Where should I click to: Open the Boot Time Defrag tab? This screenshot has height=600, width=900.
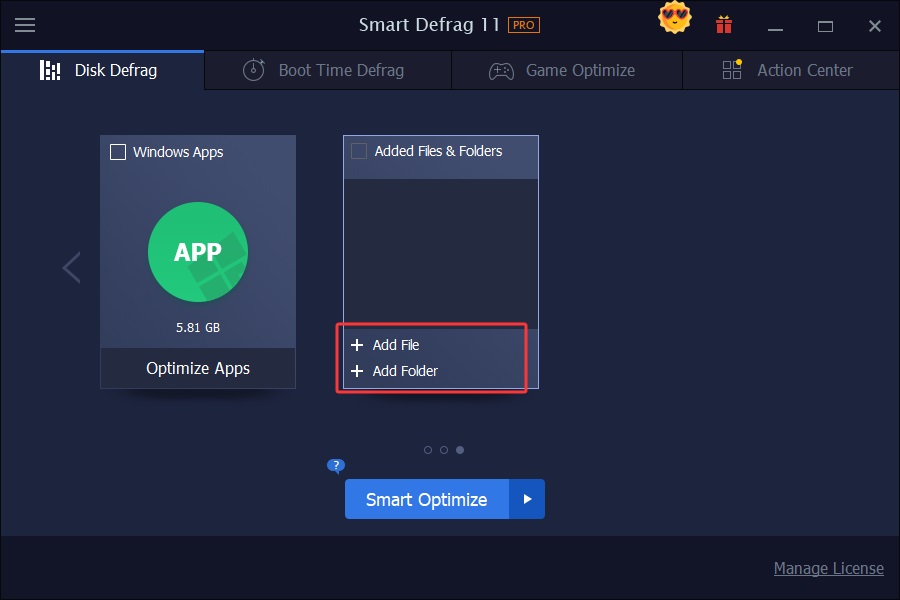(x=327, y=70)
